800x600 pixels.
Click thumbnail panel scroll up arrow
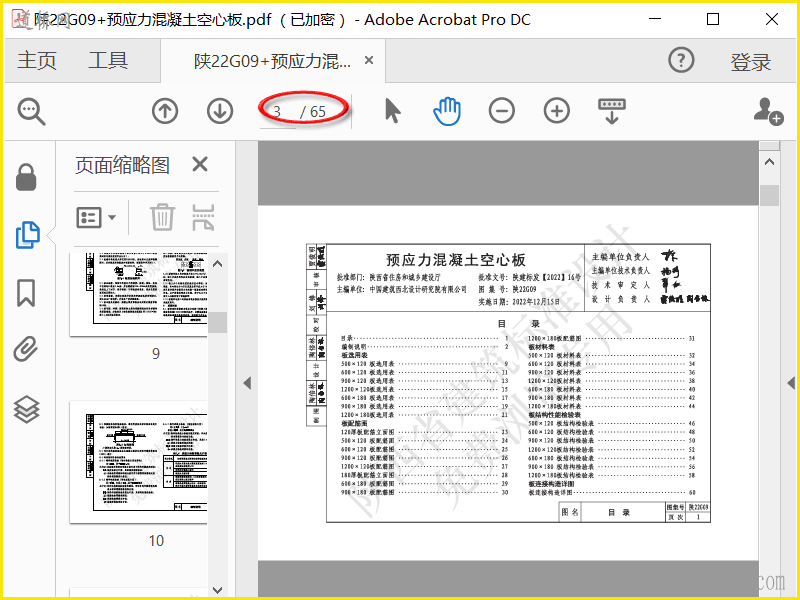[x=217, y=264]
